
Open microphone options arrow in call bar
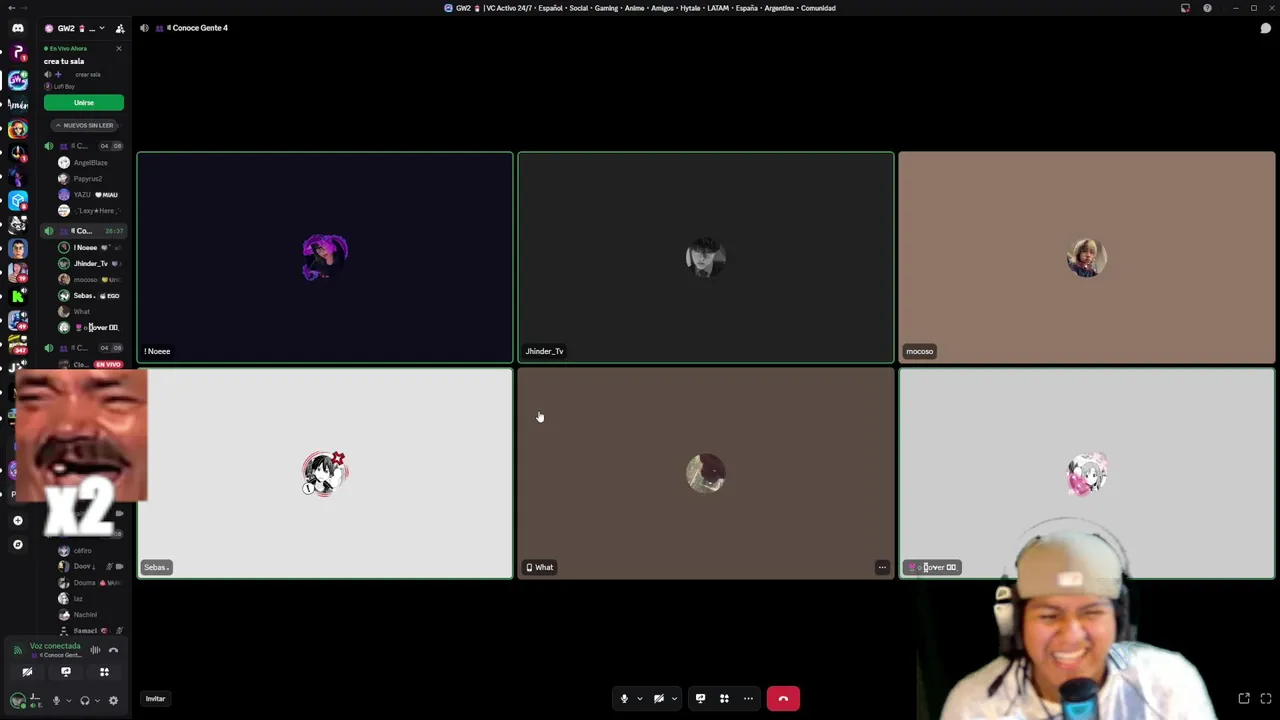pyautogui.click(x=639, y=698)
